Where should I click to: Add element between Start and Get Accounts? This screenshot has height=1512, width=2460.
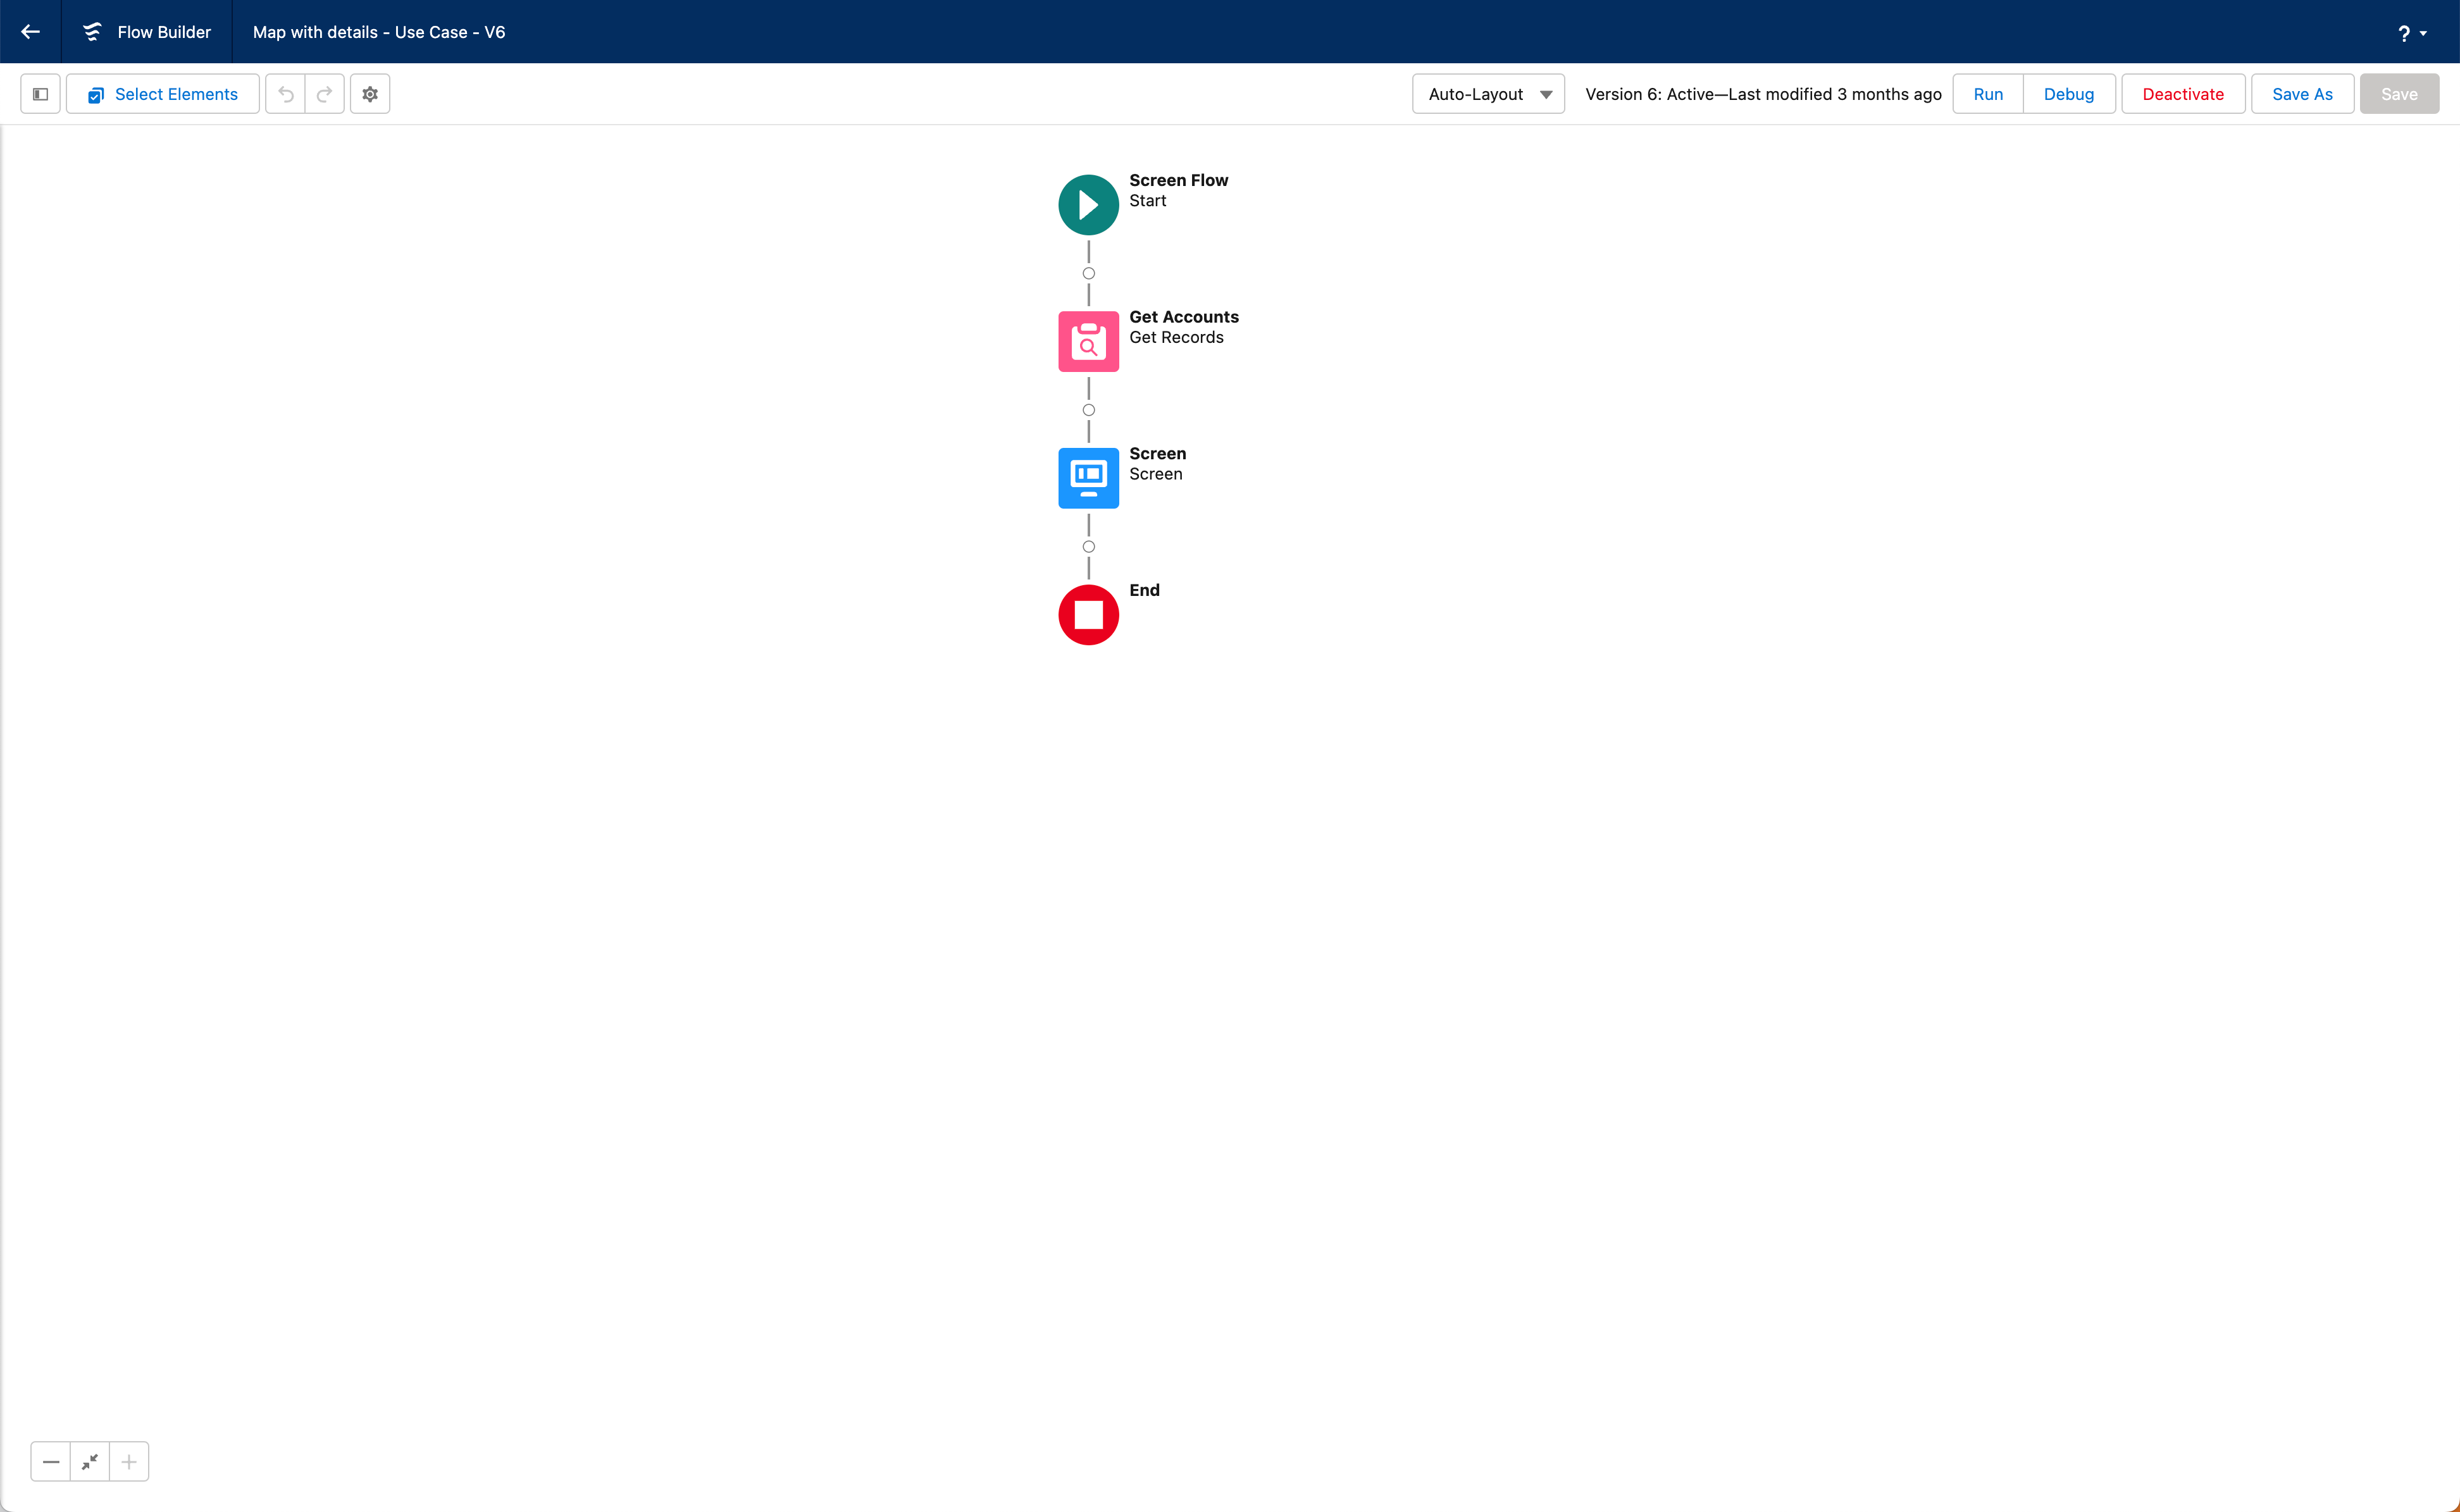pos(1088,273)
